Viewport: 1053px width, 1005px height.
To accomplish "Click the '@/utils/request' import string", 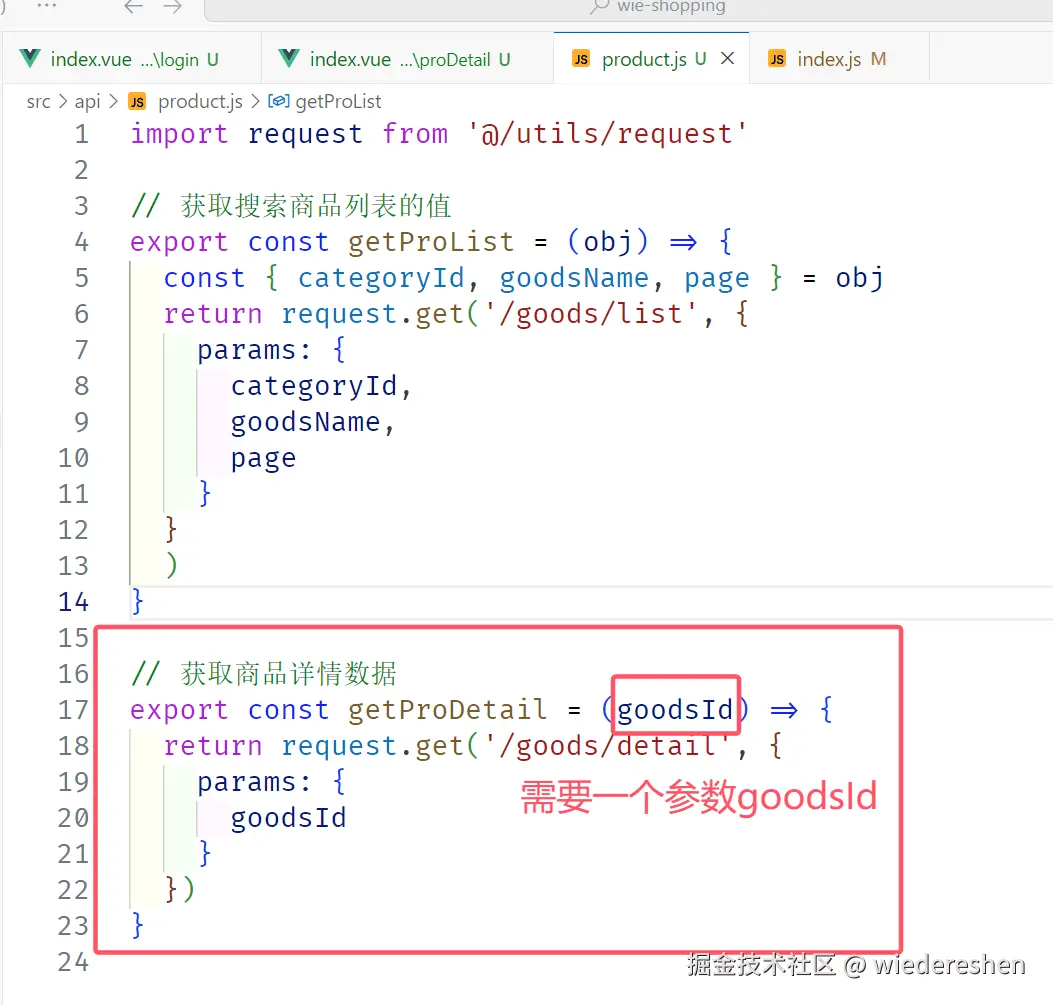I will (608, 134).
